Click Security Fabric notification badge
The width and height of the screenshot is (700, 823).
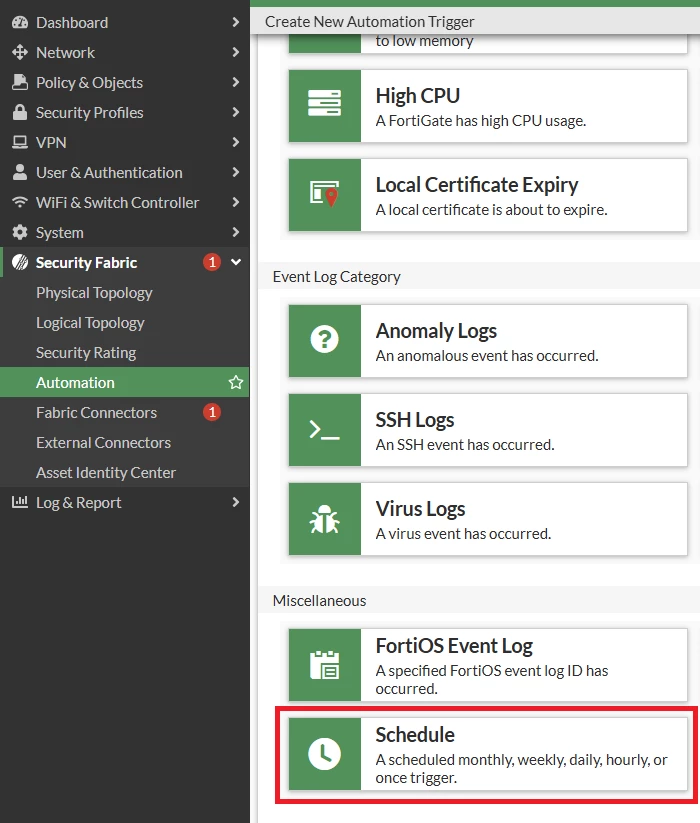click(x=212, y=262)
